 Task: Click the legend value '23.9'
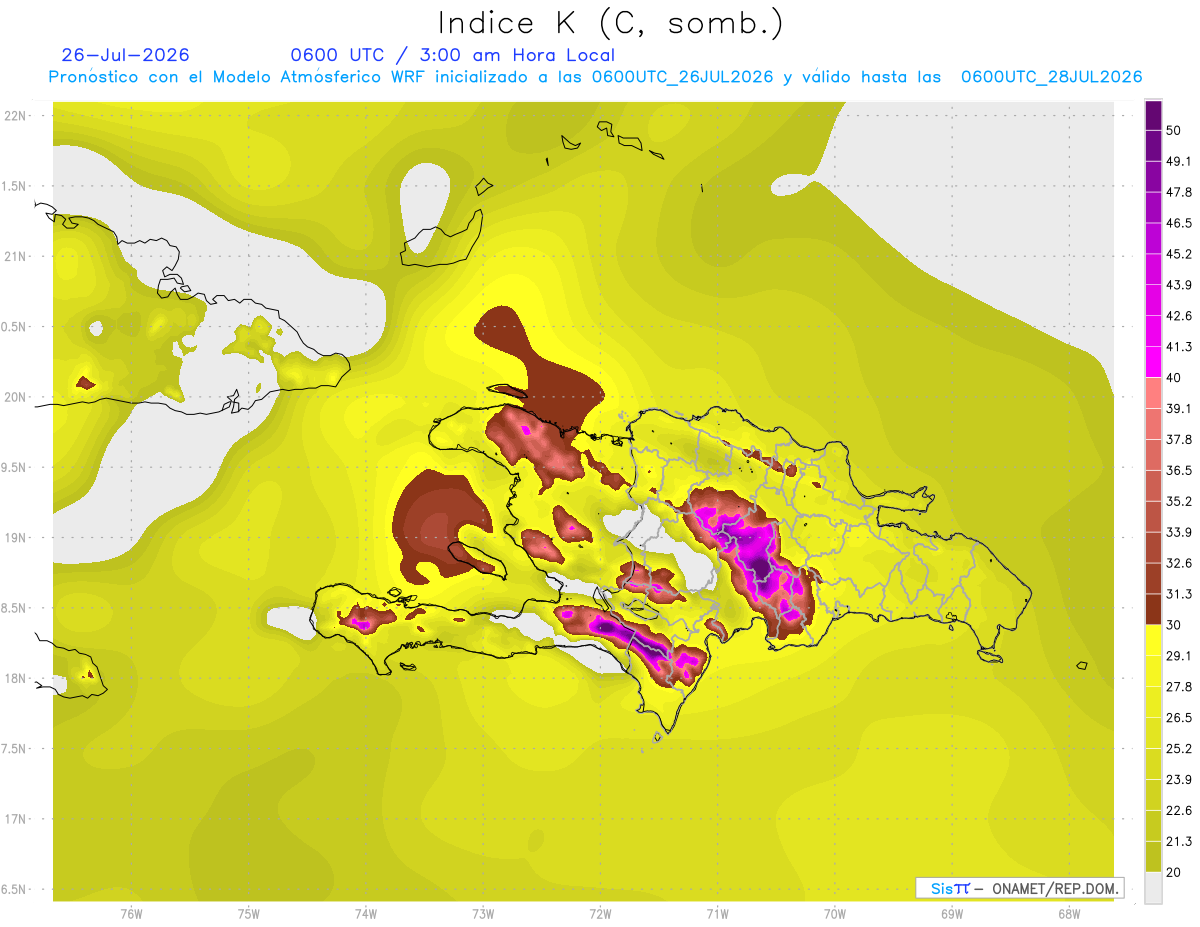(x=1179, y=779)
